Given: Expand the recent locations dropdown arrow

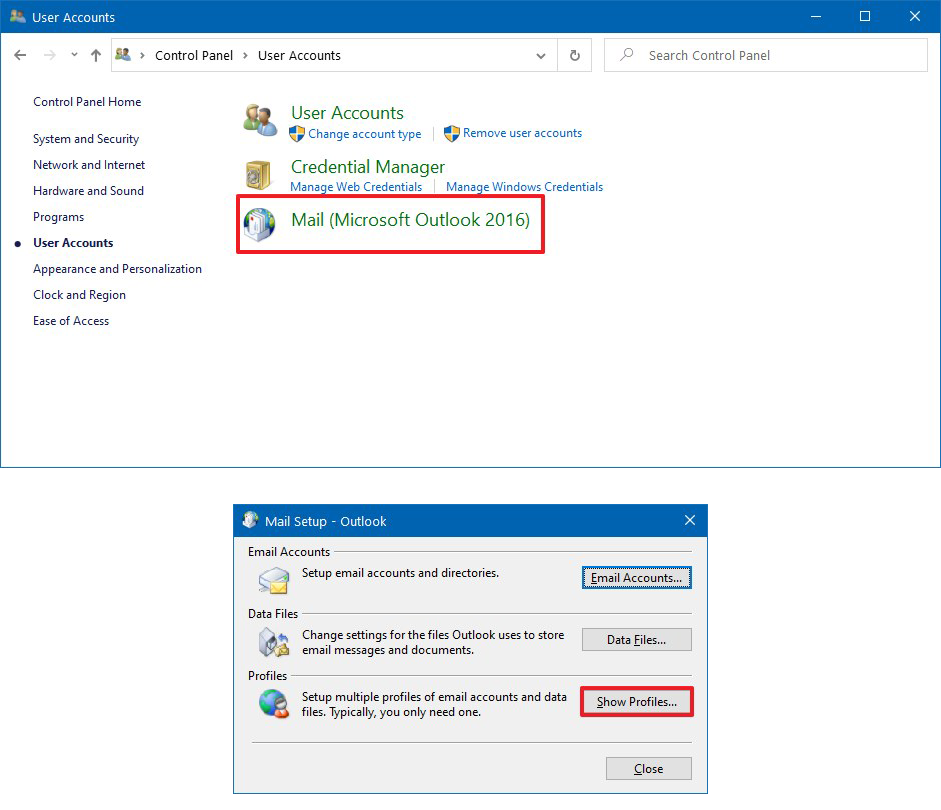Looking at the screenshot, I should 74,55.
